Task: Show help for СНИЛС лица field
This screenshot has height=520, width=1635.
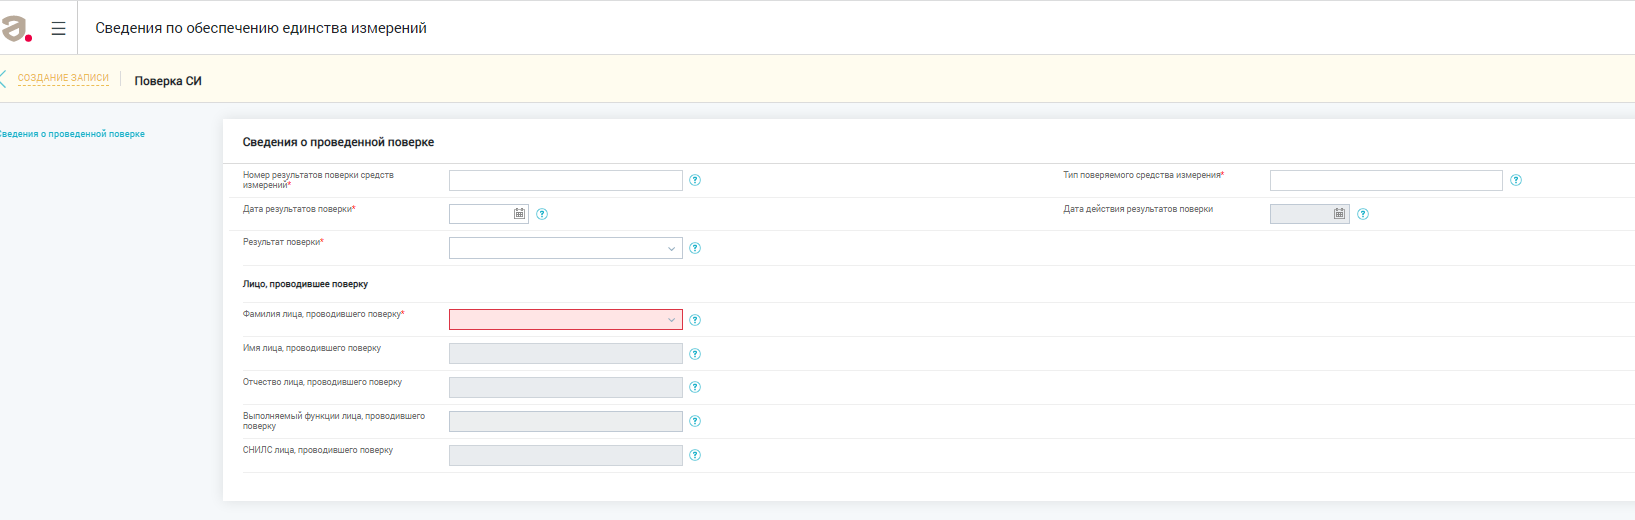Action: [695, 455]
